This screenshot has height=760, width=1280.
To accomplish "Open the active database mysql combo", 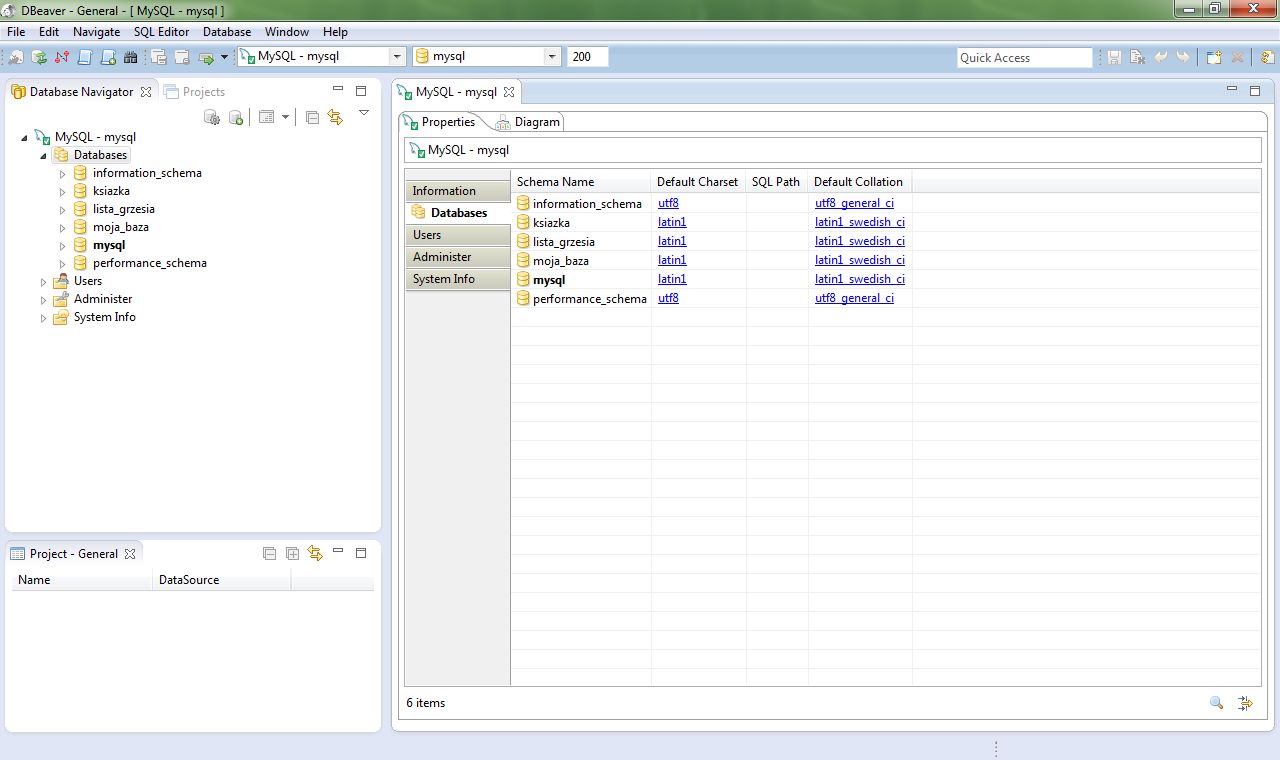I will [487, 57].
